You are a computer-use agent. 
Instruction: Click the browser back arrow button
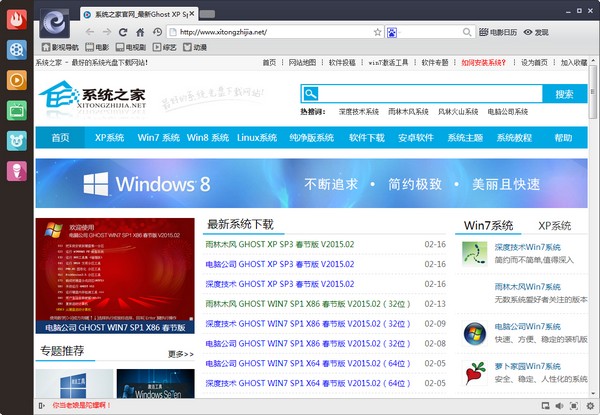coord(92,32)
